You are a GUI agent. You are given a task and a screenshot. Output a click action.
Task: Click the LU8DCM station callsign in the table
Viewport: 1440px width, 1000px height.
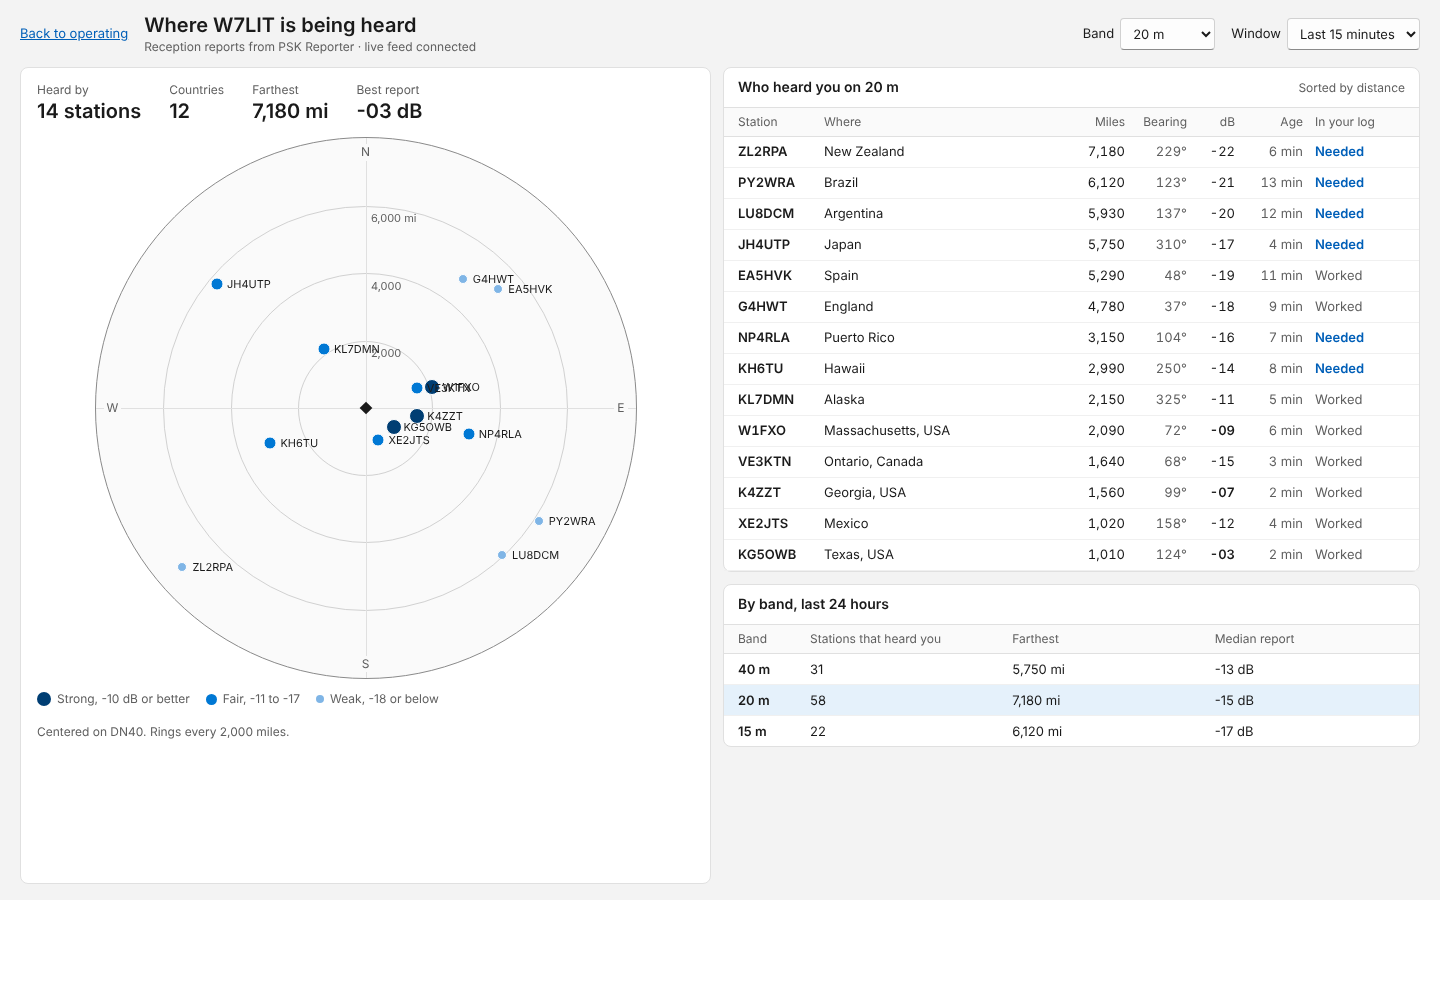click(766, 214)
